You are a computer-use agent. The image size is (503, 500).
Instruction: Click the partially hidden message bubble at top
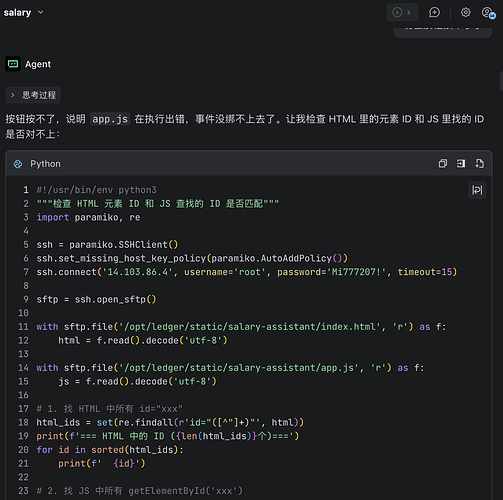point(443,31)
